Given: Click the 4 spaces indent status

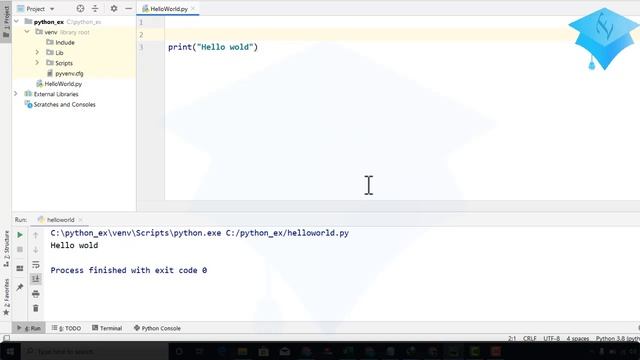Looking at the screenshot, I should click(x=578, y=338).
